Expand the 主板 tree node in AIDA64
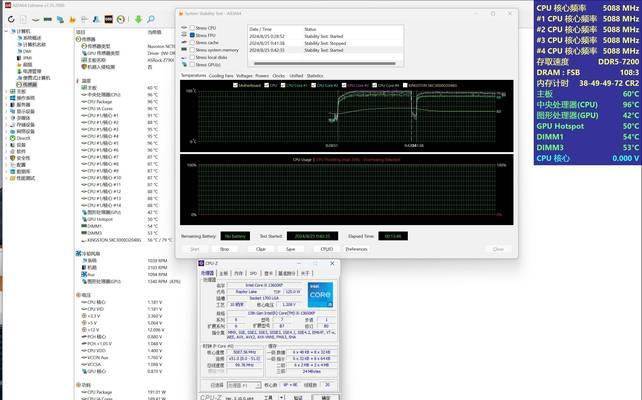Screen dimensions: 642x400 pos(6,91)
